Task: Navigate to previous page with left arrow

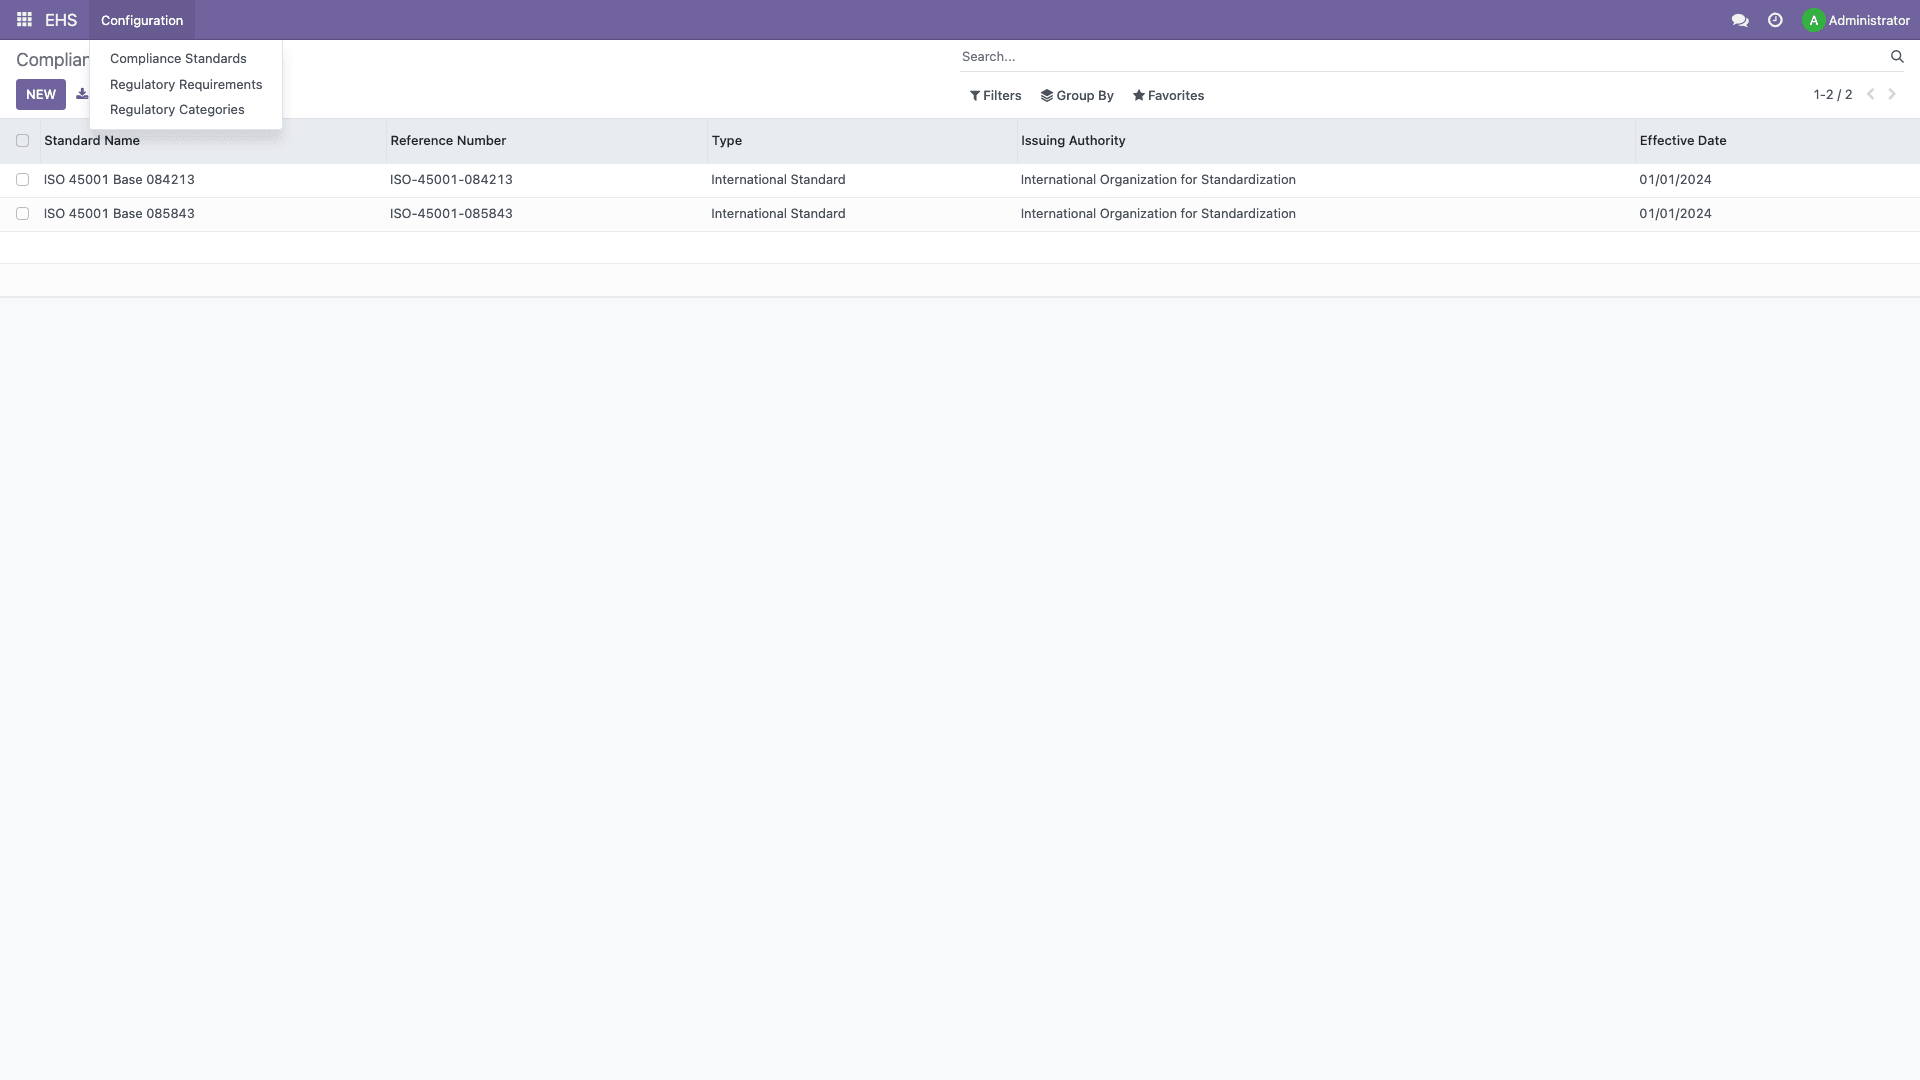Action: pos(1870,94)
